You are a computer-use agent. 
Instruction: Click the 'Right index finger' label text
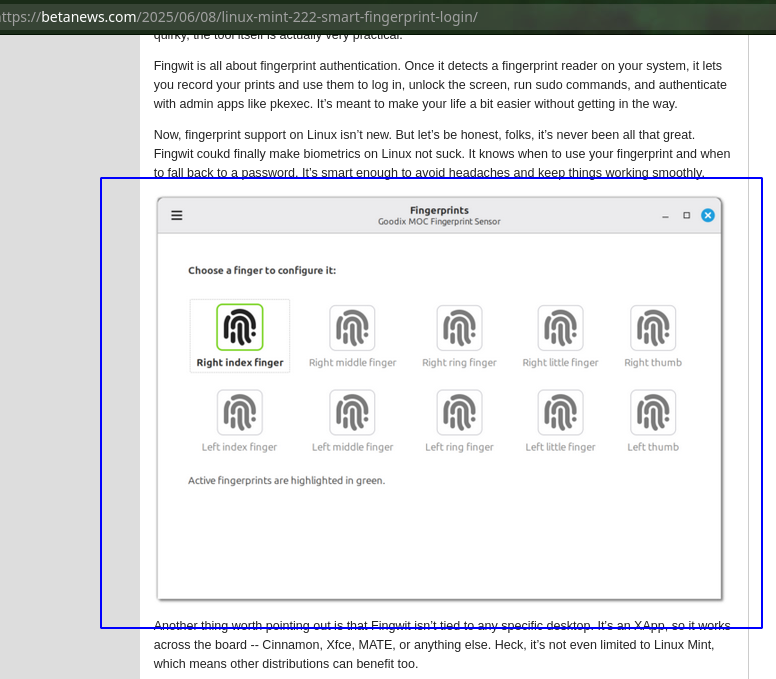[x=240, y=362]
